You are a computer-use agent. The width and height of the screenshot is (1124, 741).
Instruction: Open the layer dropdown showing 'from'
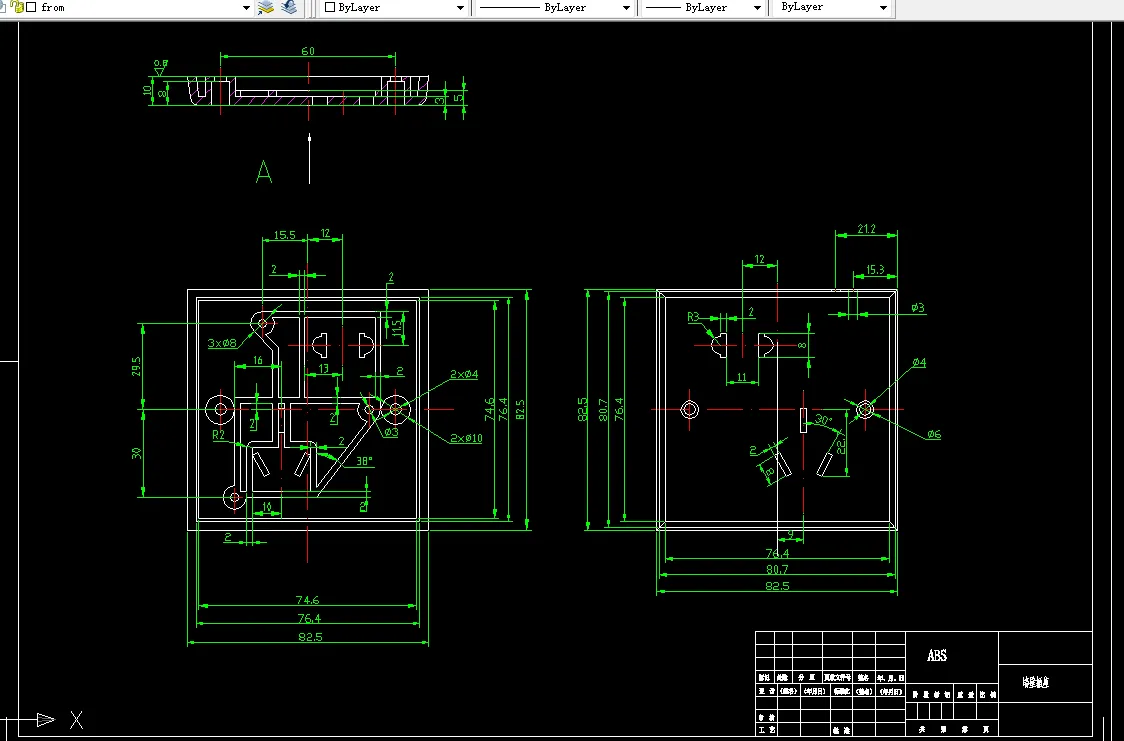[247, 8]
